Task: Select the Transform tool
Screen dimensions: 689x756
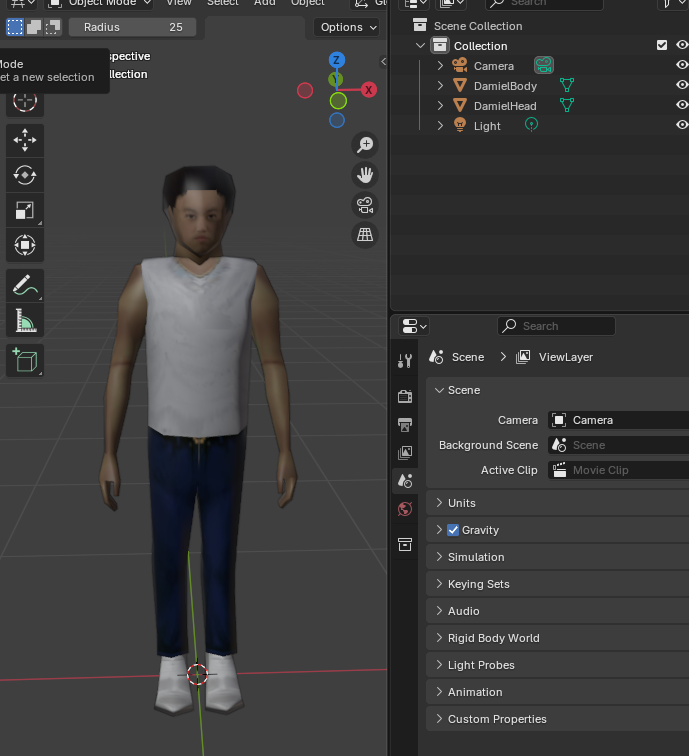Action: point(25,245)
